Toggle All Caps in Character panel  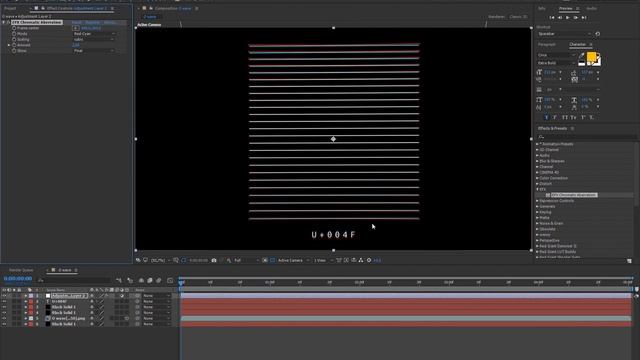click(x=565, y=118)
